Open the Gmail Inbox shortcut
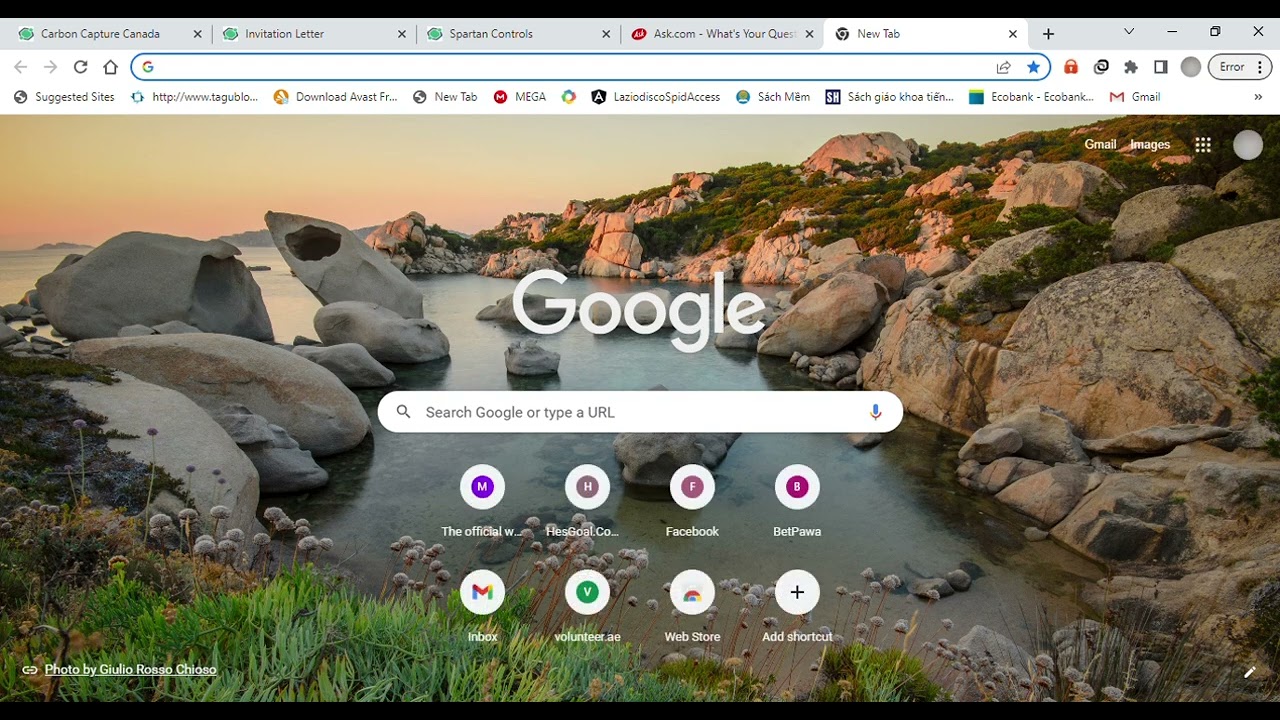Screen dimensions: 1280x720 click(482, 607)
